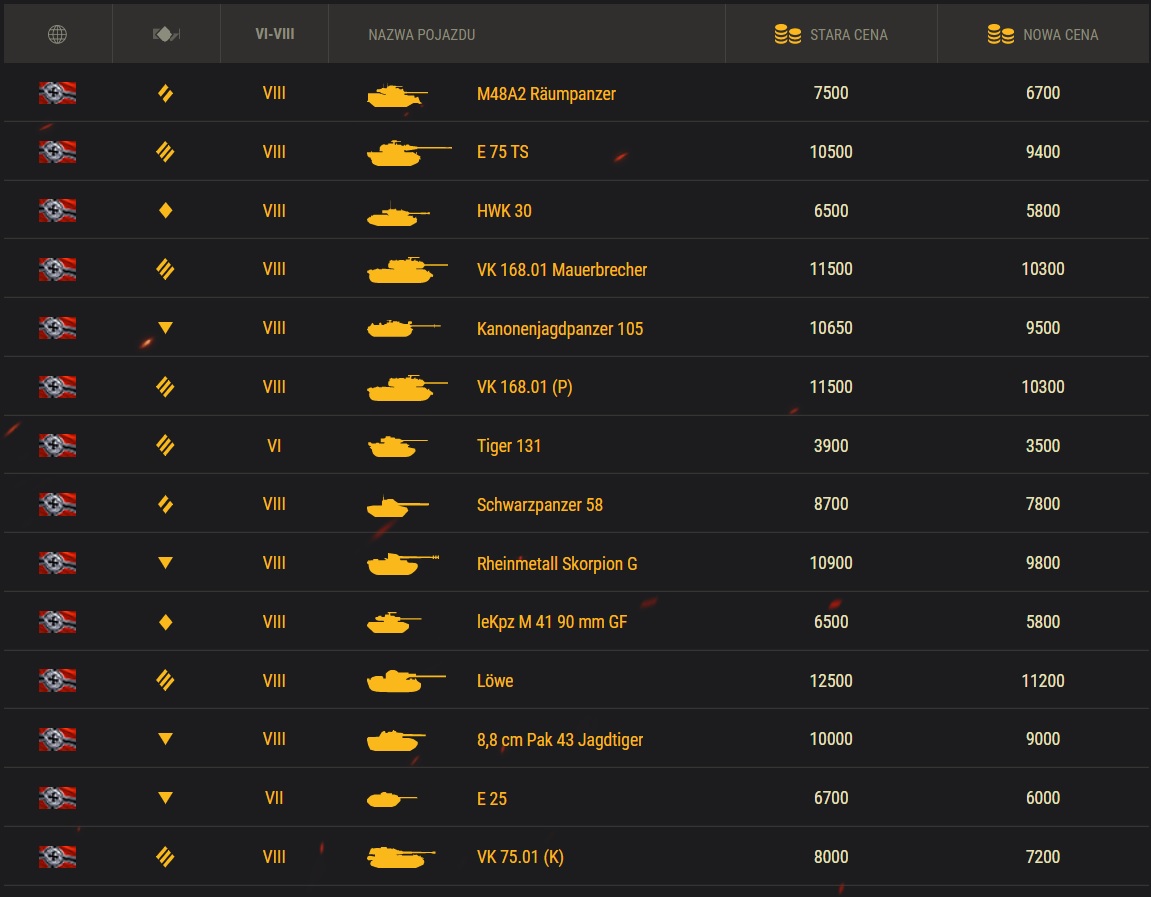Sort by nation using the globe header icon
Image resolution: width=1151 pixels, height=897 pixels.
coord(57,34)
